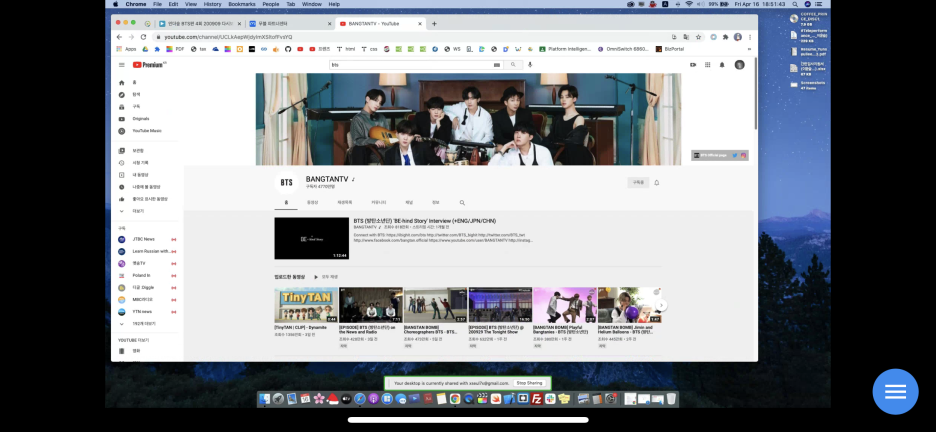Viewport: 936px width, 432px height.
Task: Switch to the BANGTANTV - YouTube tab
Action: 380,24
